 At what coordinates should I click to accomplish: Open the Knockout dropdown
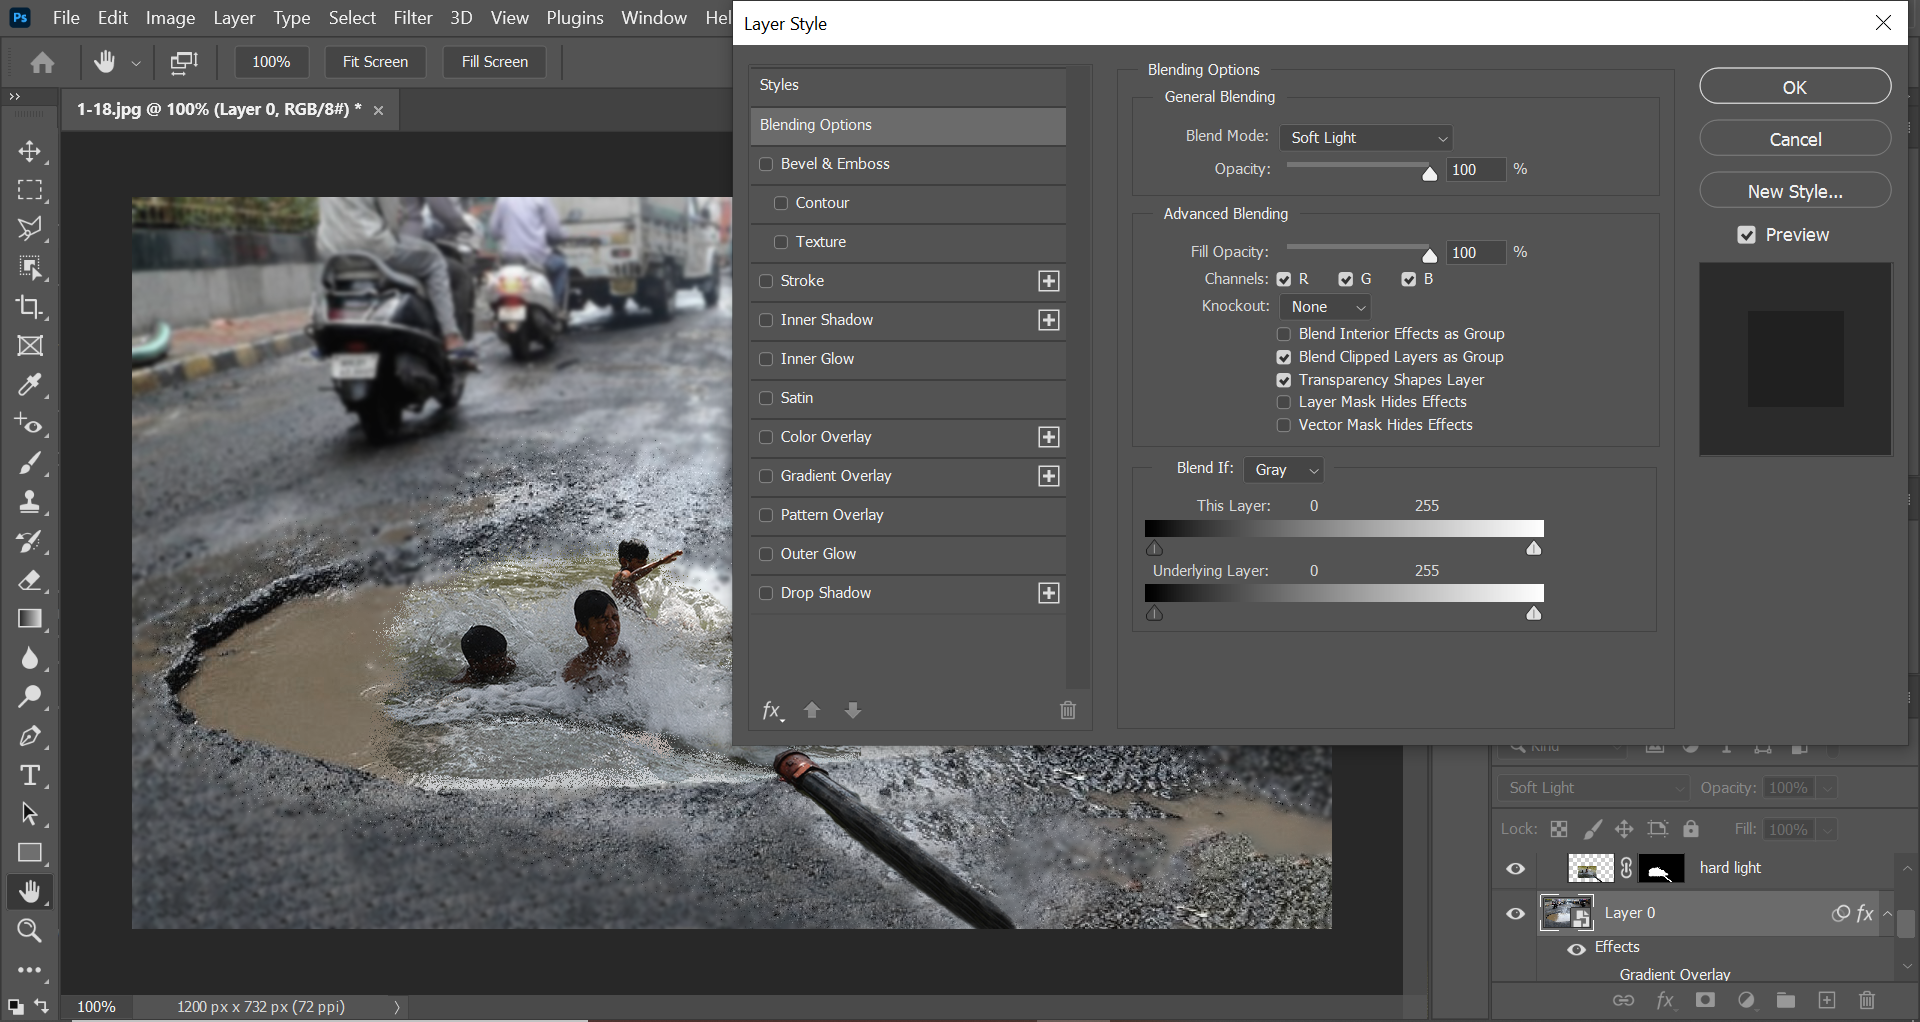tap(1324, 306)
